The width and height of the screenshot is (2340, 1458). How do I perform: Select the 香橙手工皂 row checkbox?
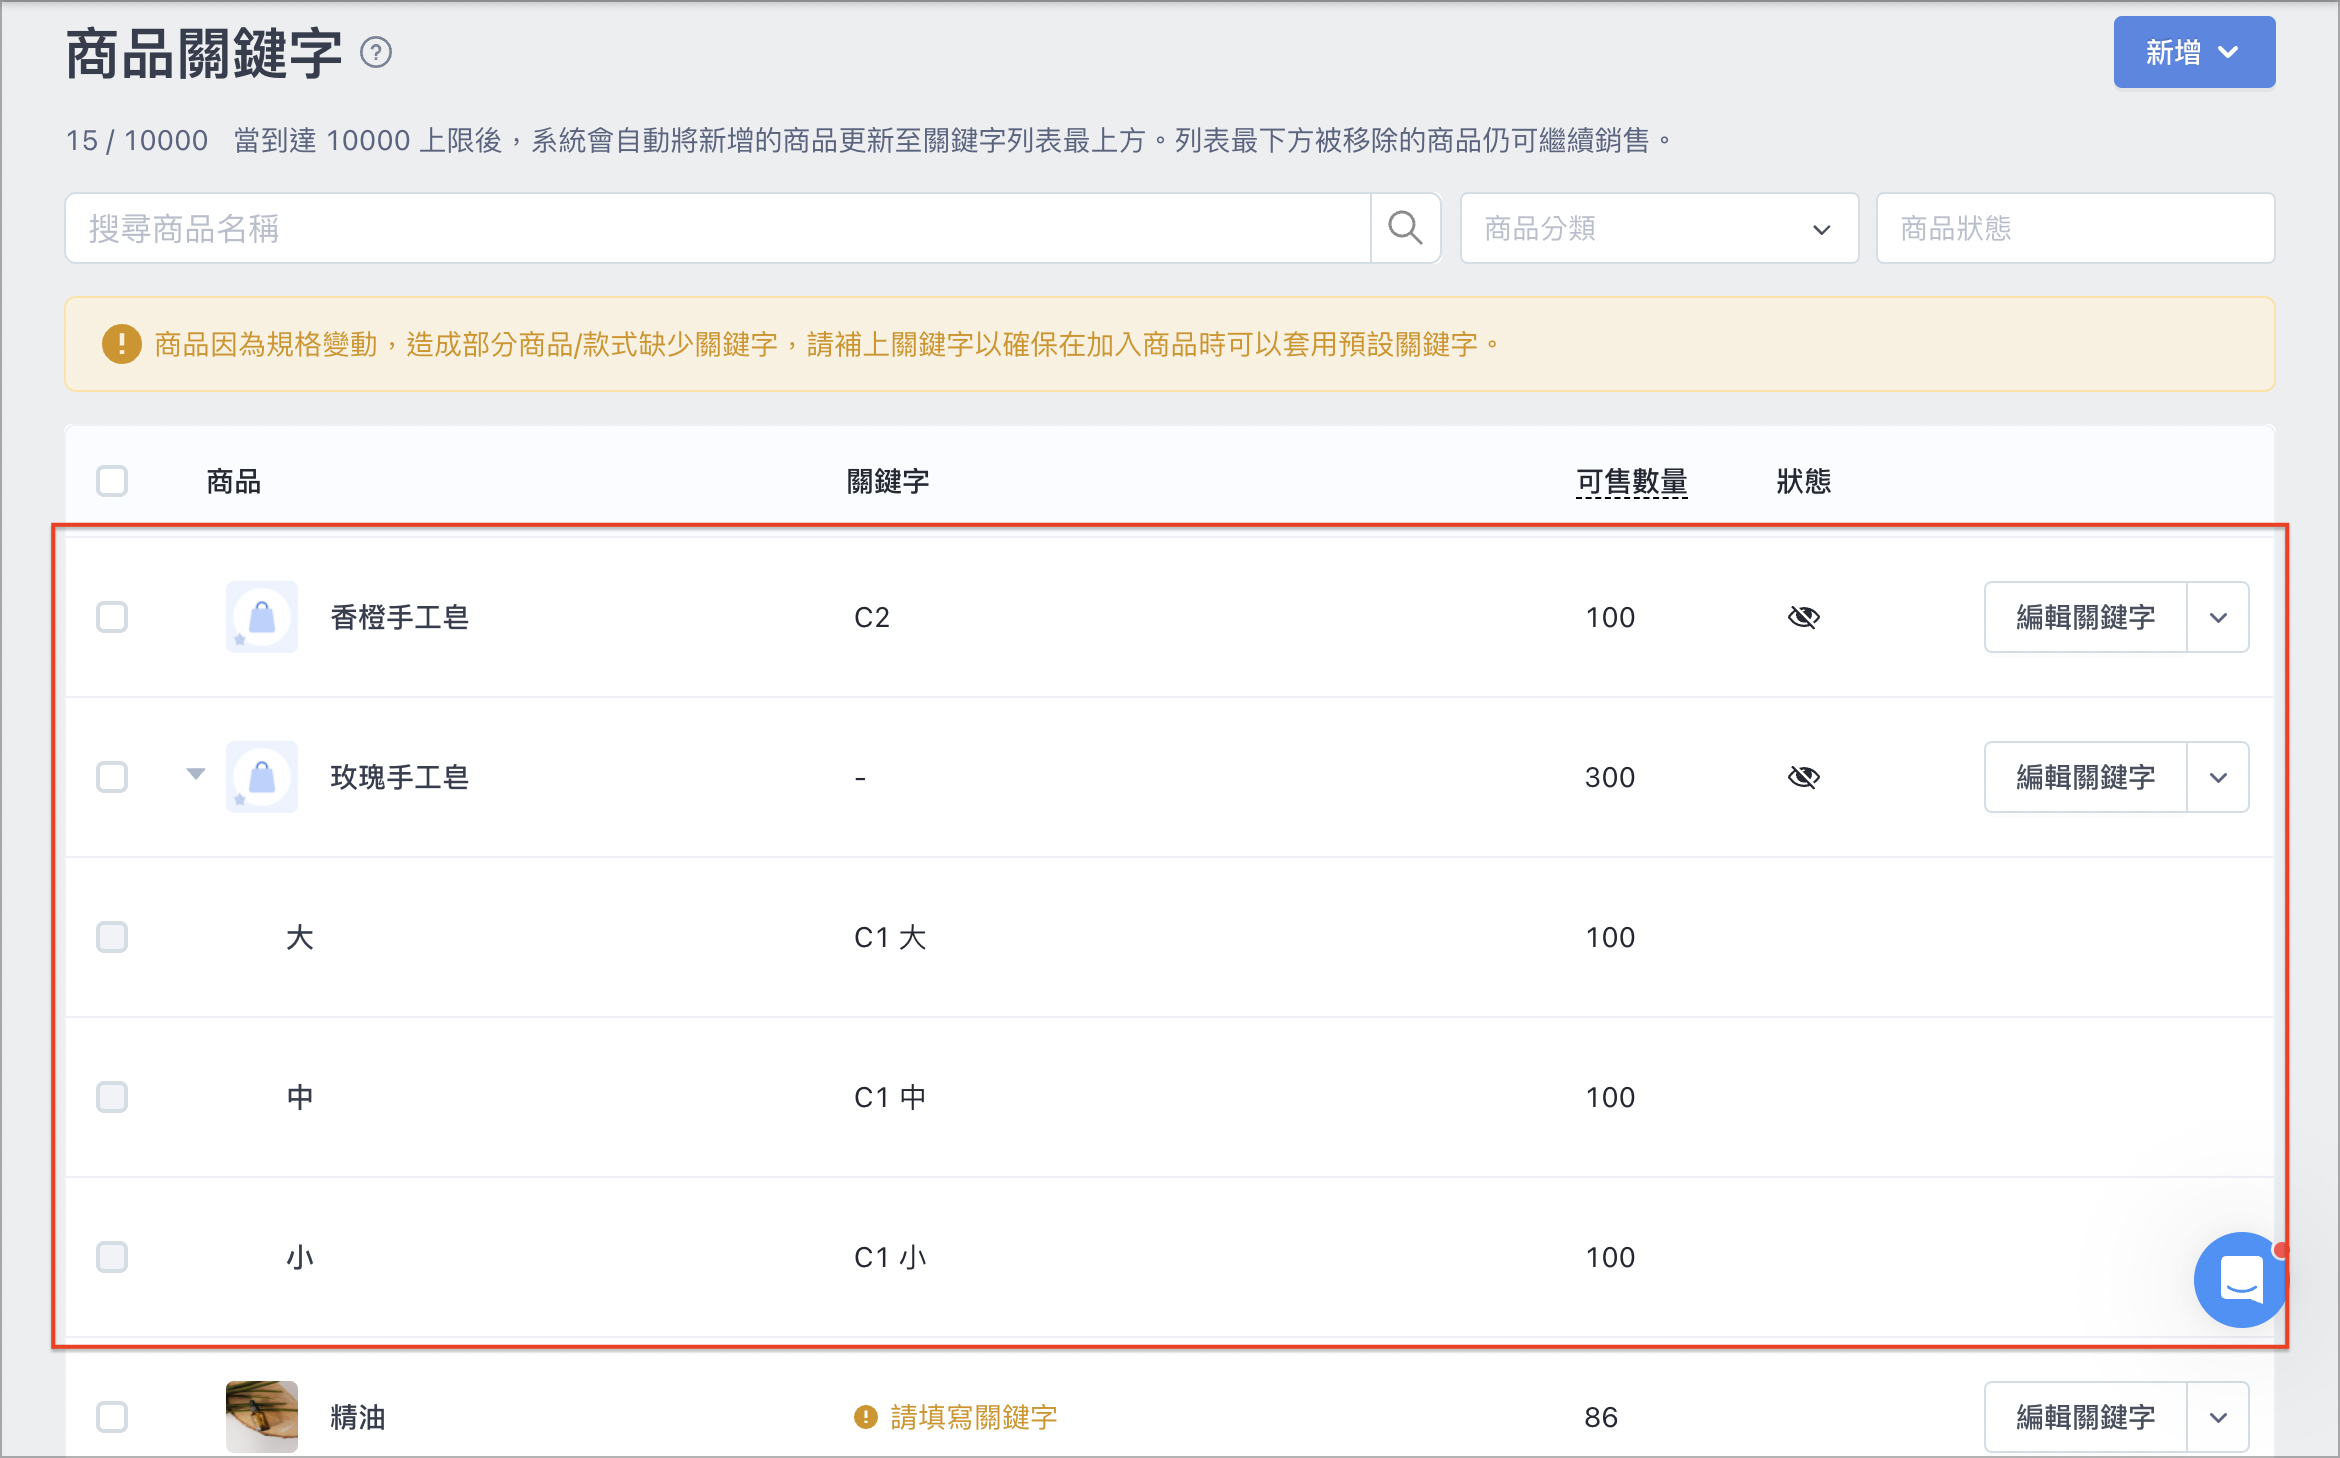coord(112,617)
